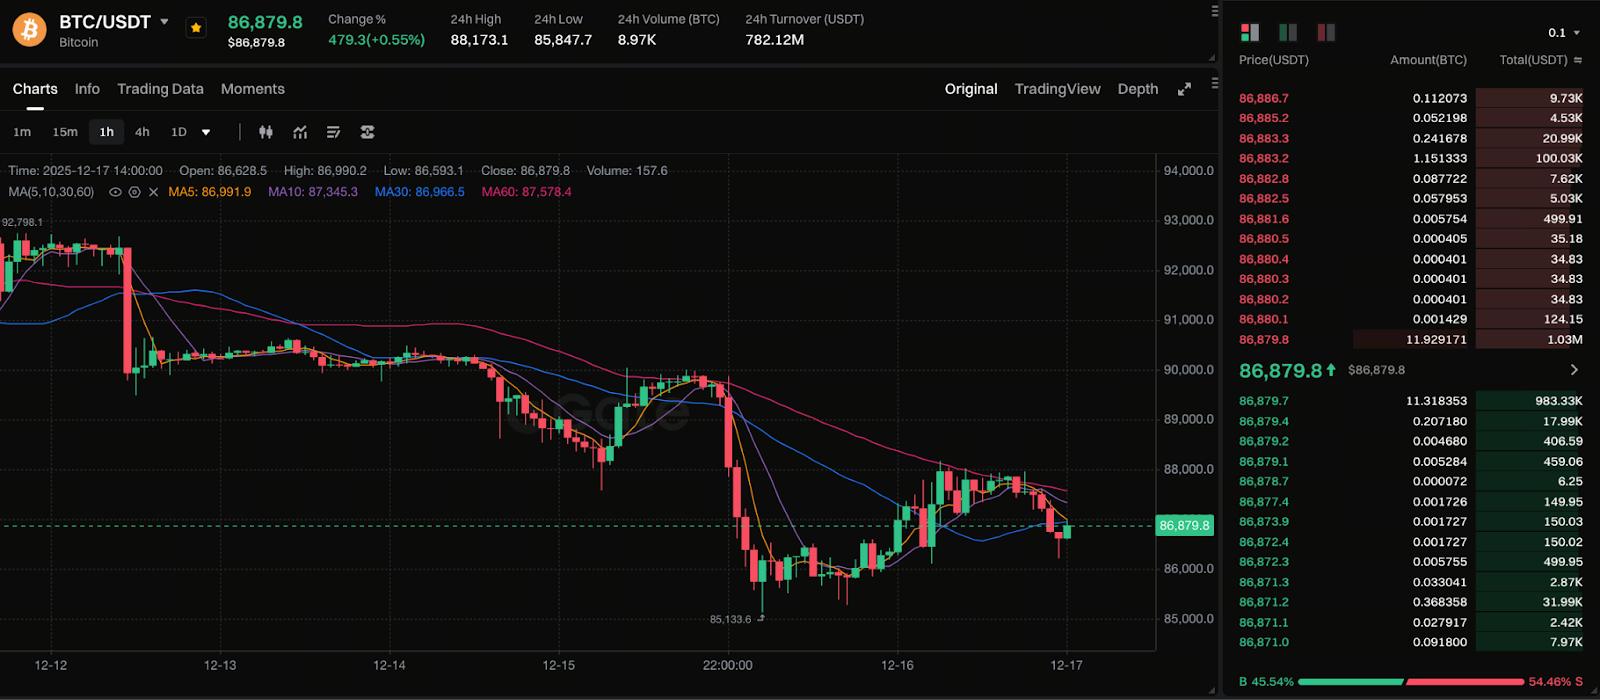Expand more timeframe options arrow

click(x=206, y=132)
